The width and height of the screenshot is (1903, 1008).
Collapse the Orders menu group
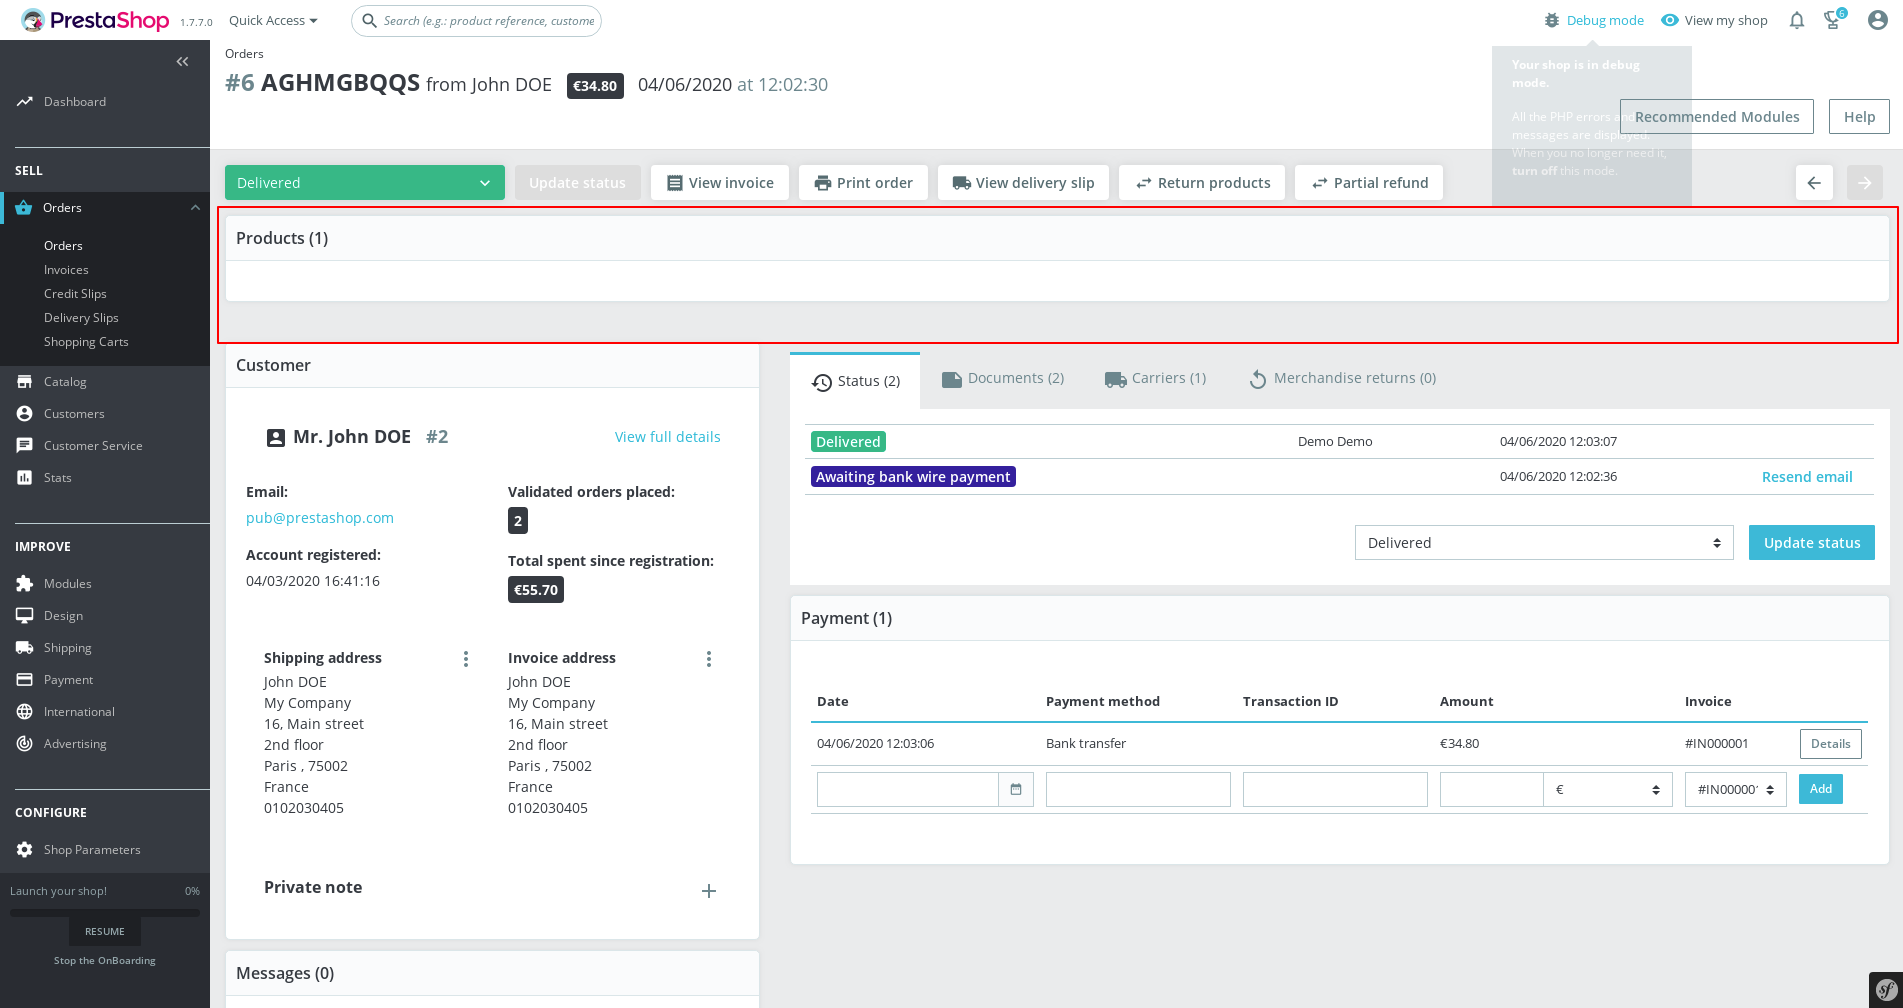coord(194,207)
